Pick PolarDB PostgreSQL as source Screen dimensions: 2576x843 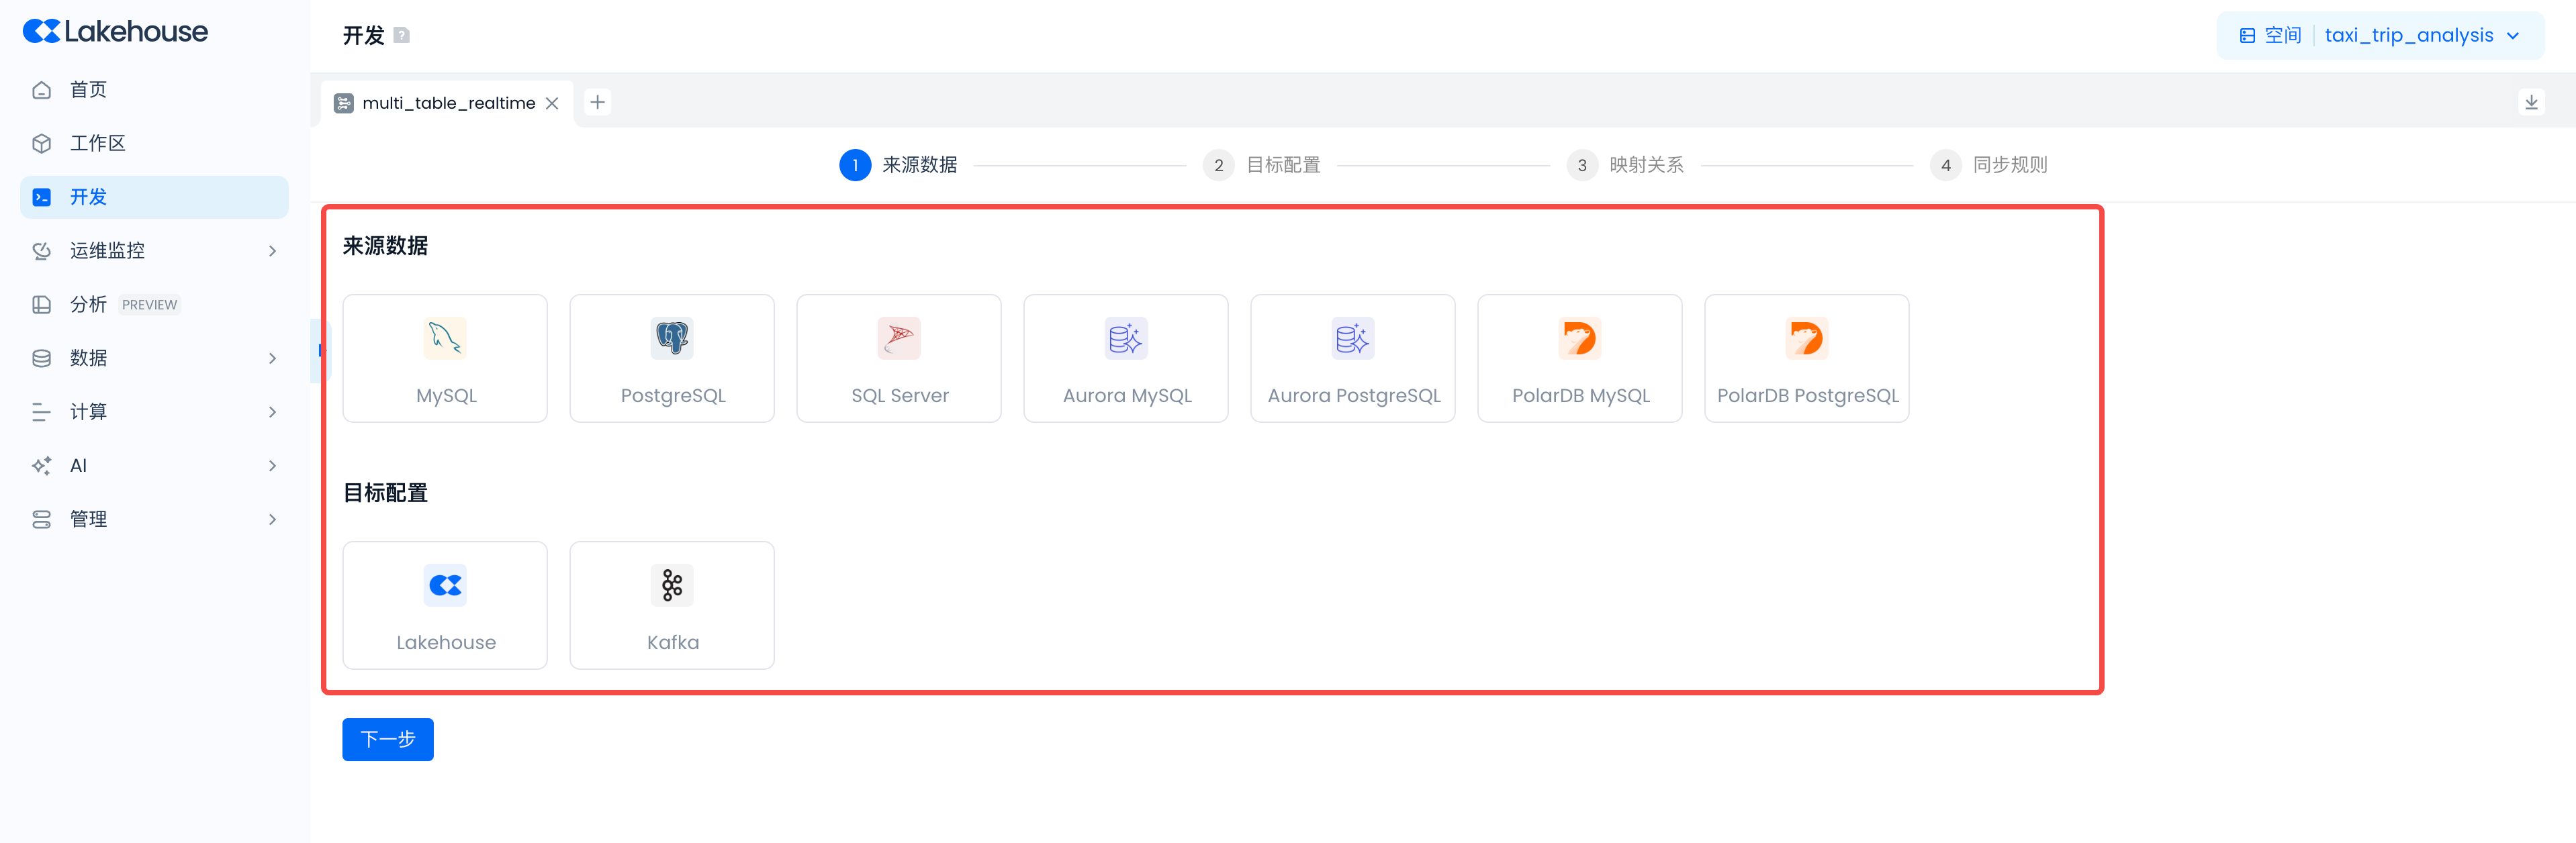coord(1806,358)
